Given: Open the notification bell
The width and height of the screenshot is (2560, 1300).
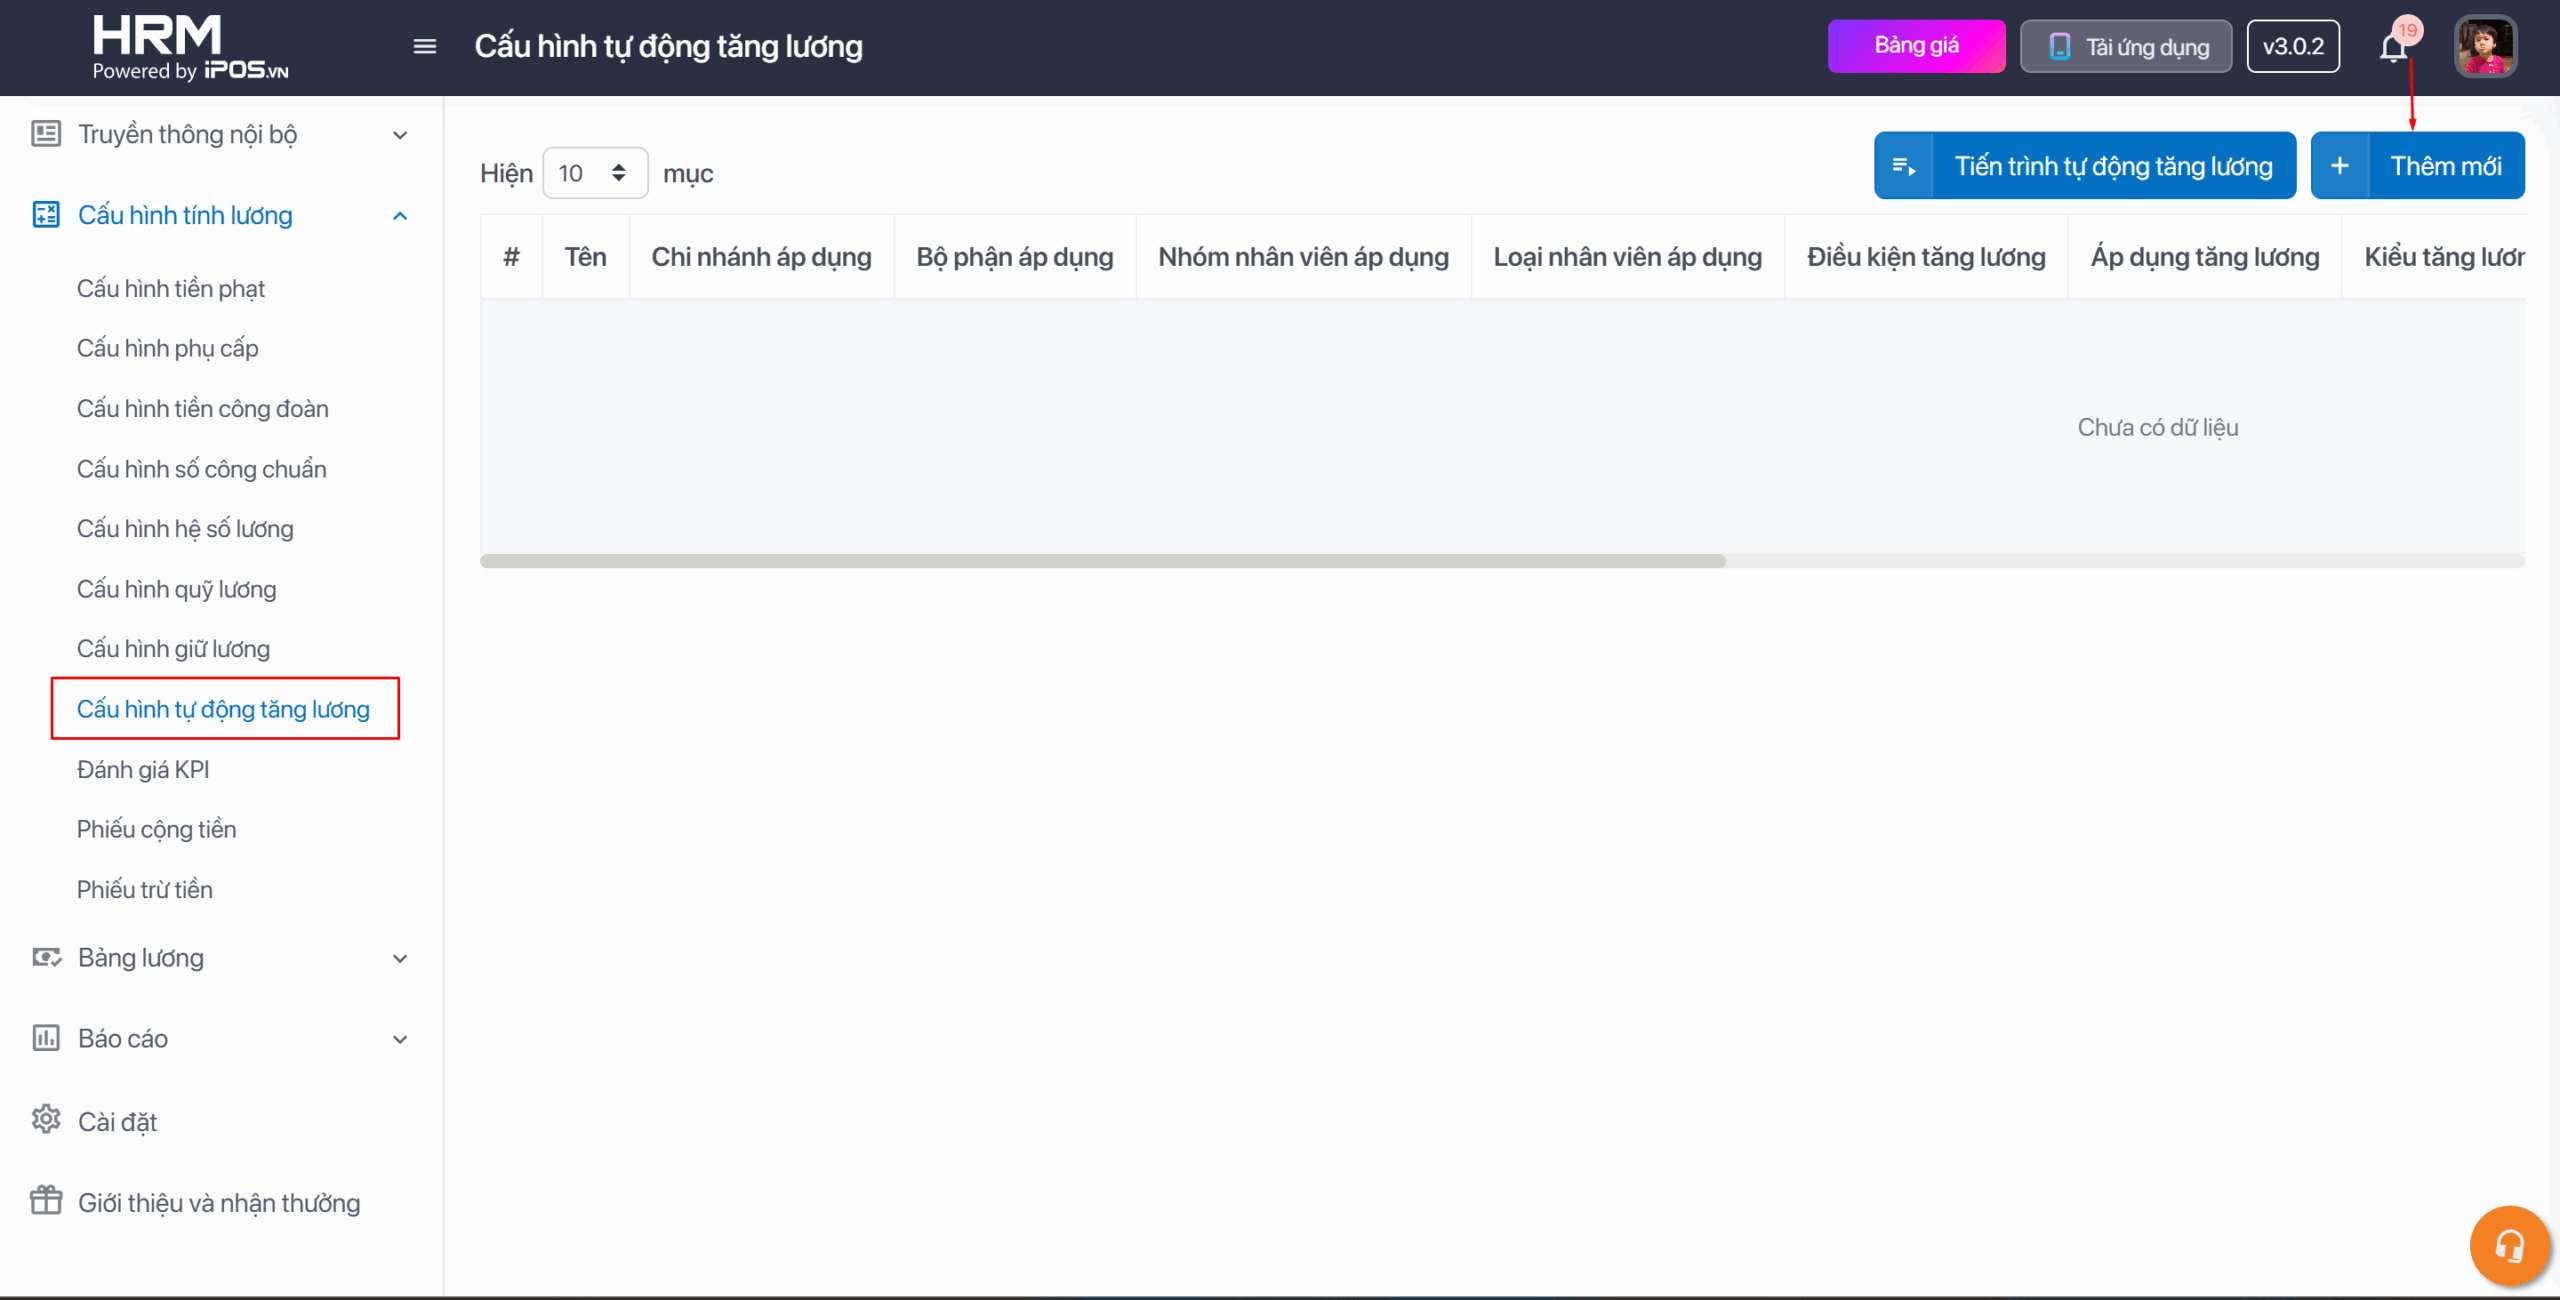Looking at the screenshot, I should click(2393, 47).
